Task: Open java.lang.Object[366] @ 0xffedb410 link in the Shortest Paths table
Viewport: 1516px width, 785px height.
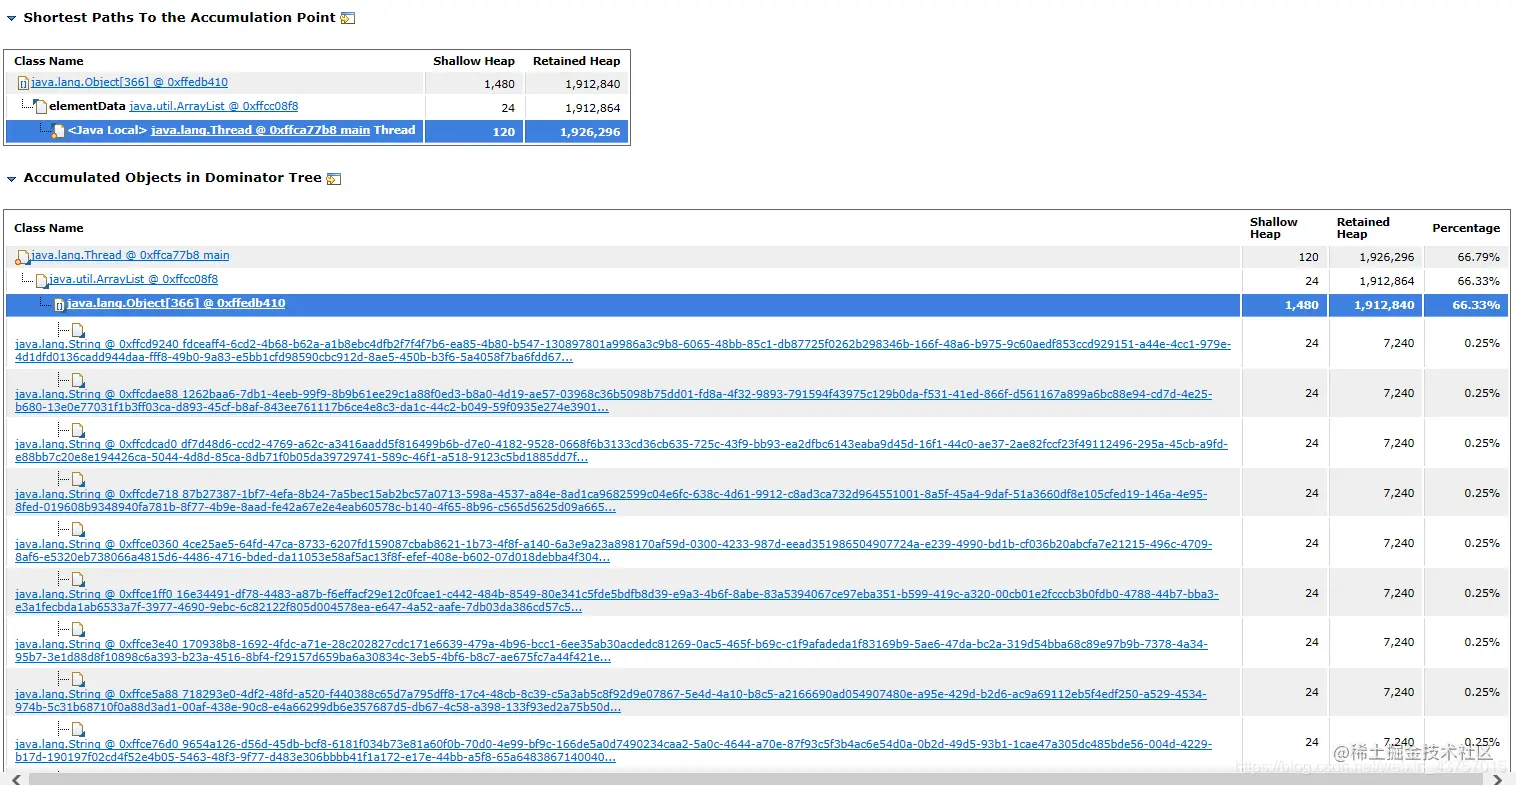Action: pos(129,82)
